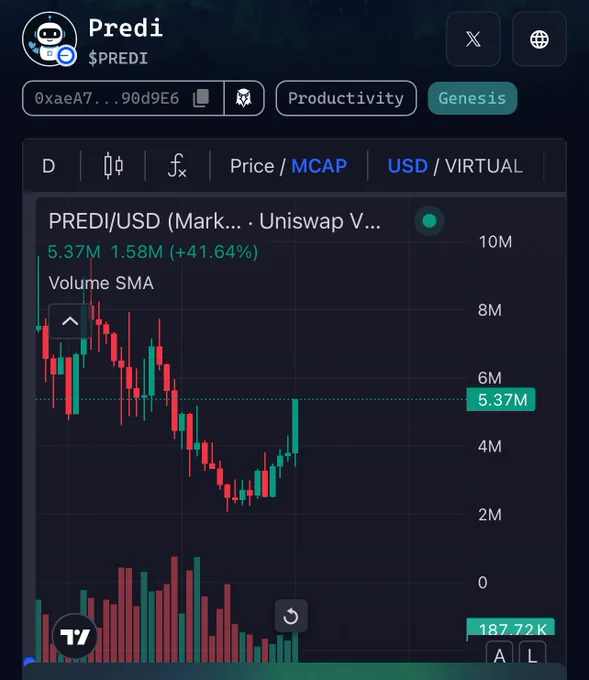The height and width of the screenshot is (680, 589).
Task: Switch chart to Price view
Action: tap(252, 166)
